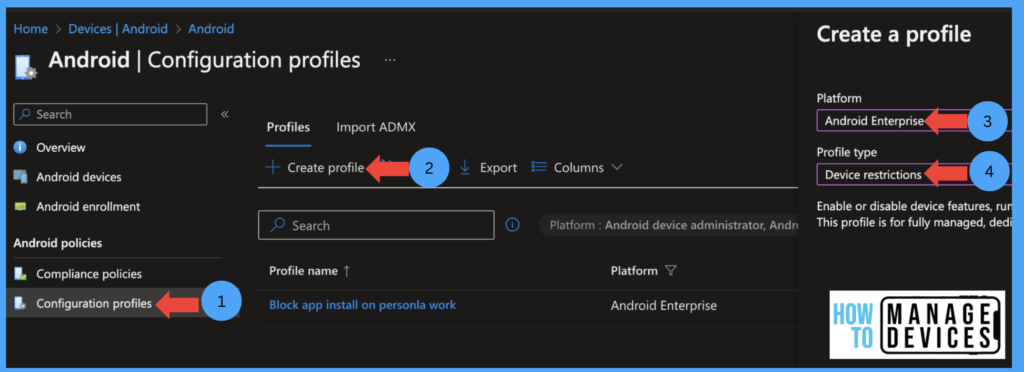Sort by the Profile name column
Screen dimensions: 1024x372
[x=310, y=271]
